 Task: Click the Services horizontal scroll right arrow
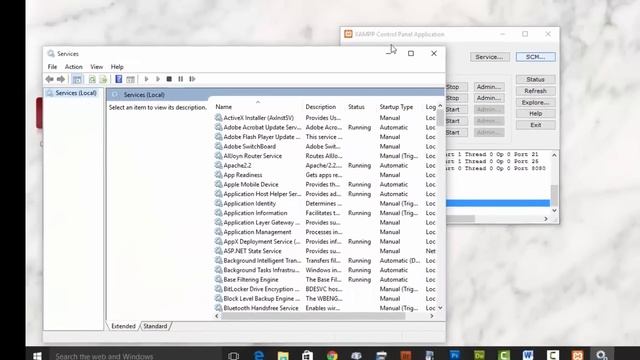[431, 316]
